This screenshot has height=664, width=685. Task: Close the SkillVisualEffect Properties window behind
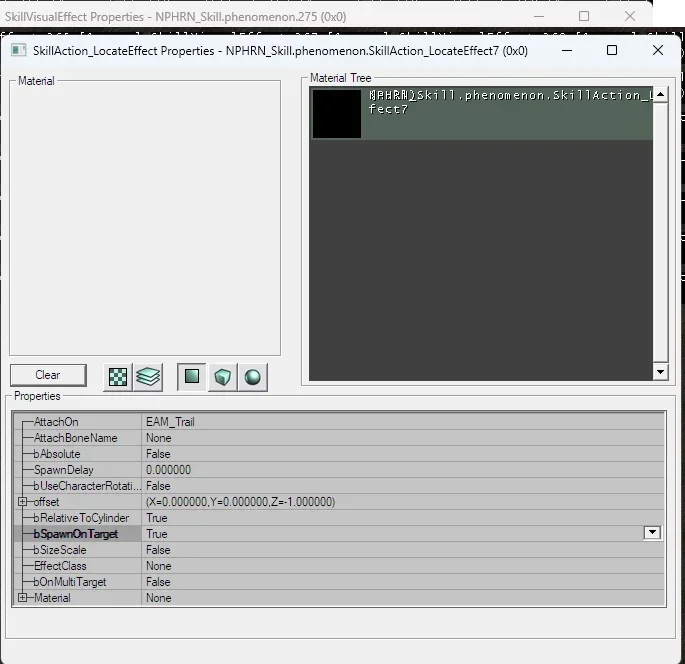point(630,16)
